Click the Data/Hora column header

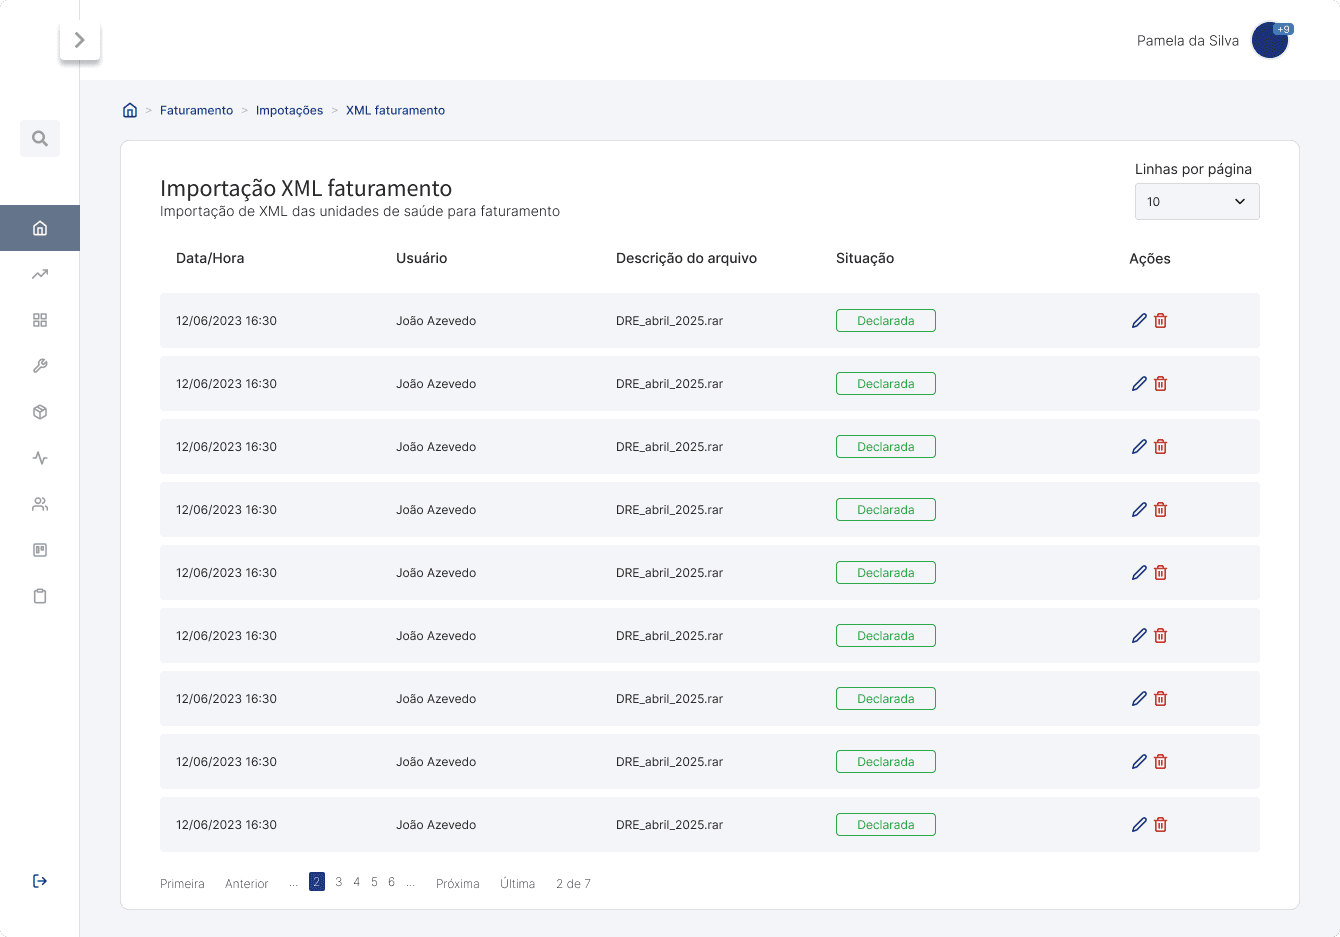tap(210, 258)
